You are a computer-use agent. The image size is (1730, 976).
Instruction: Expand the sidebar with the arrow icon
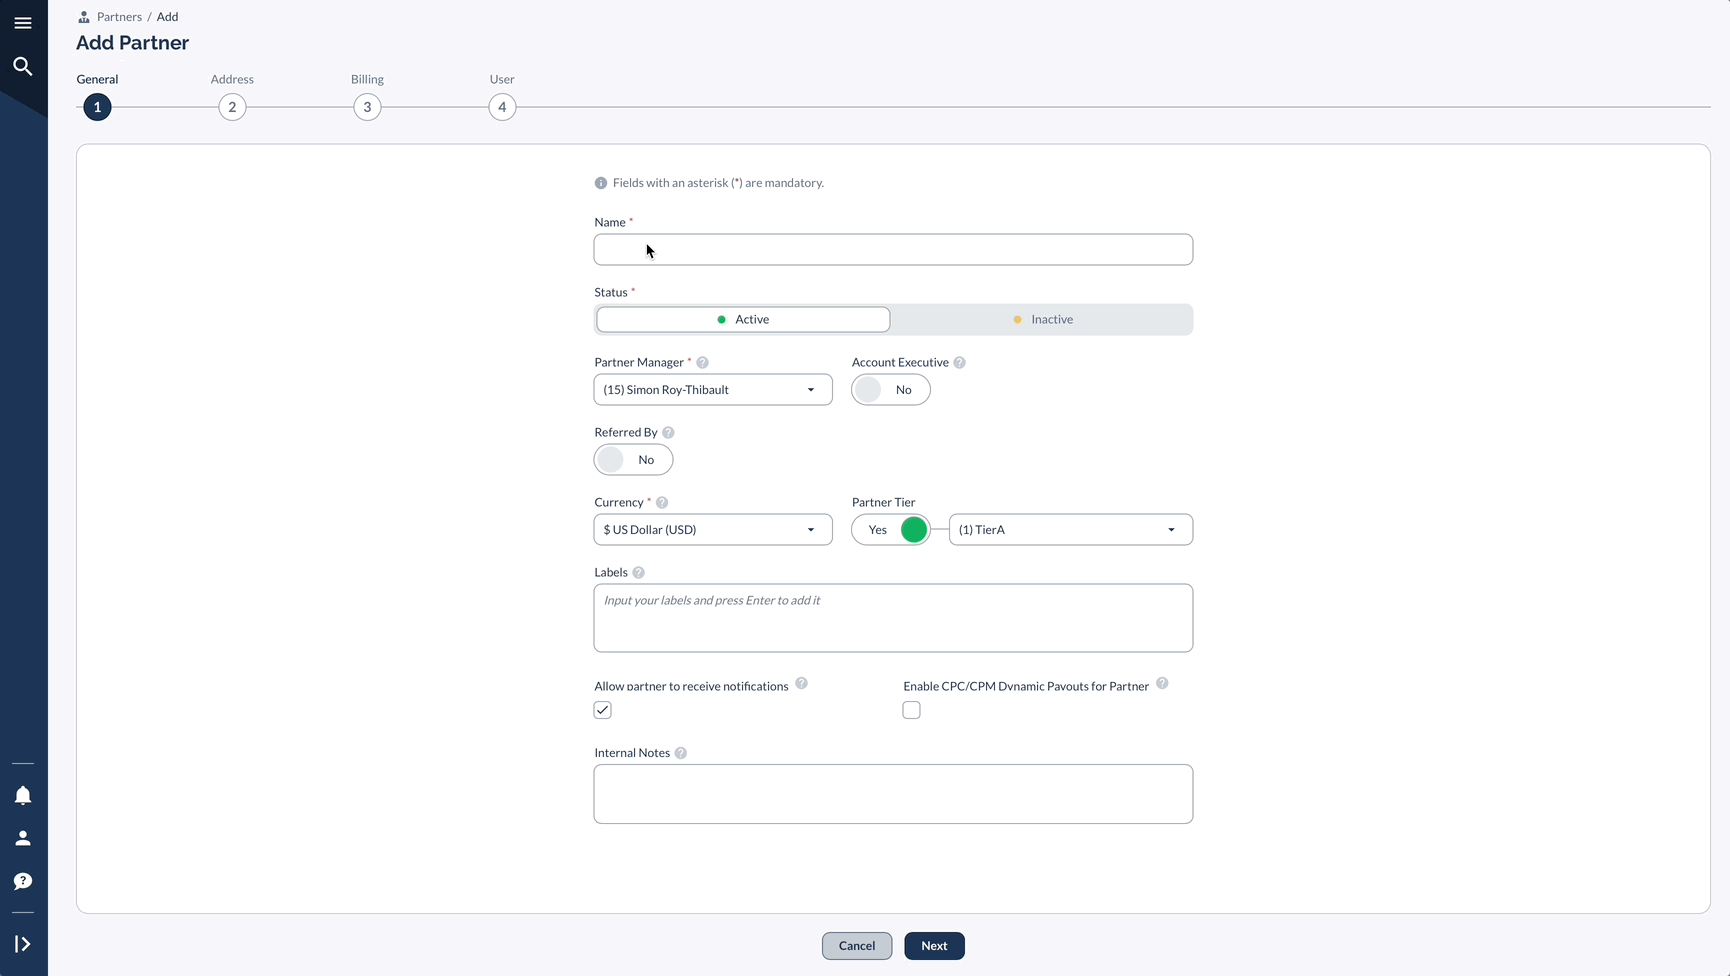click(23, 944)
